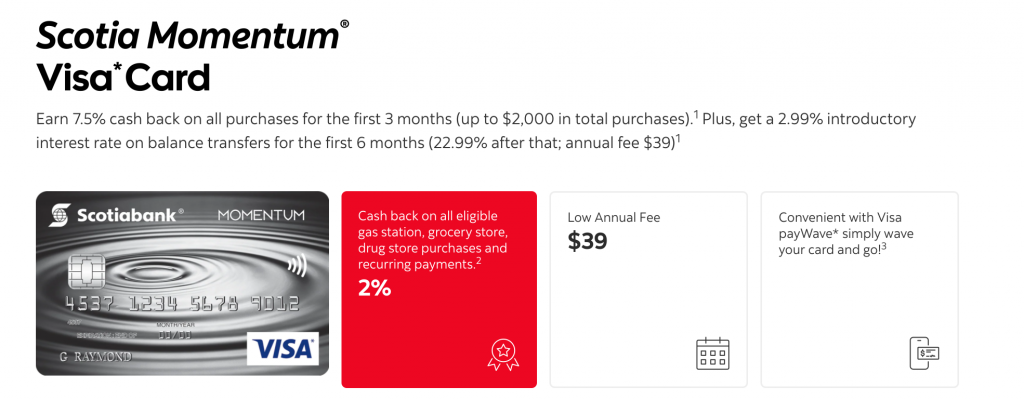Click the mobile payment icon in payWave card

click(x=925, y=354)
